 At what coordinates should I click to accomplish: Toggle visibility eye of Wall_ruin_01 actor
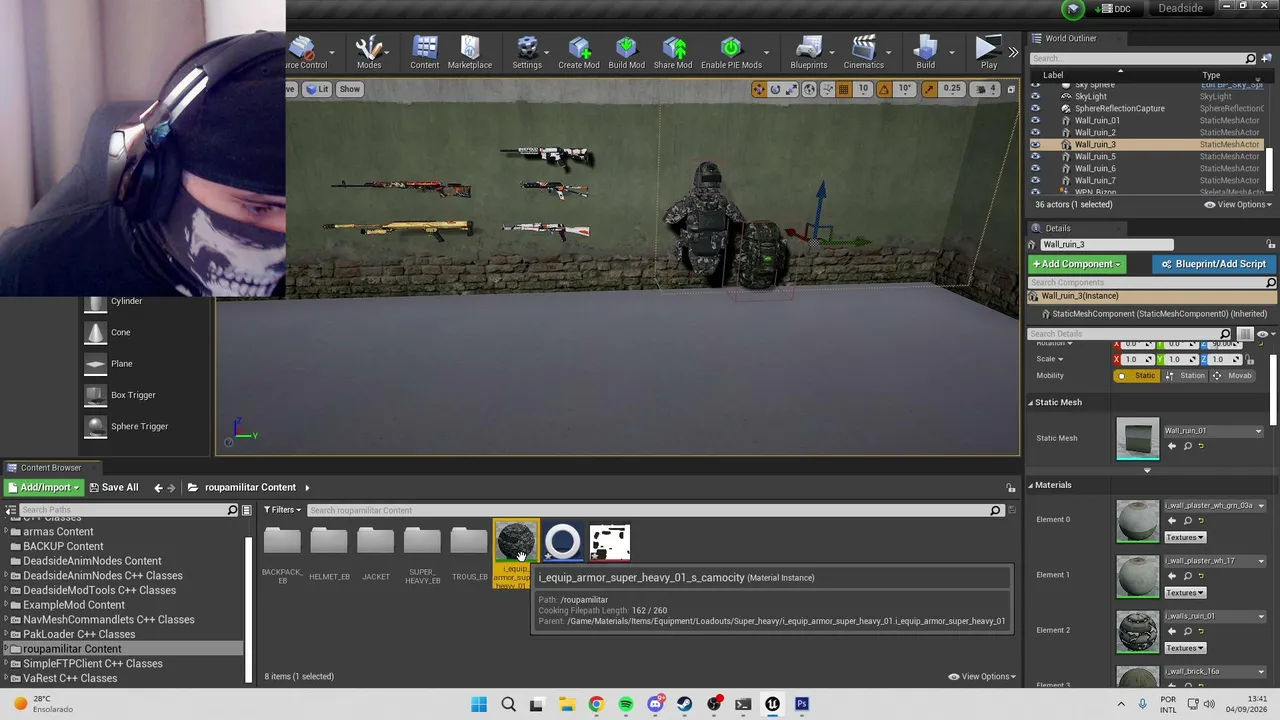[x=1035, y=120]
